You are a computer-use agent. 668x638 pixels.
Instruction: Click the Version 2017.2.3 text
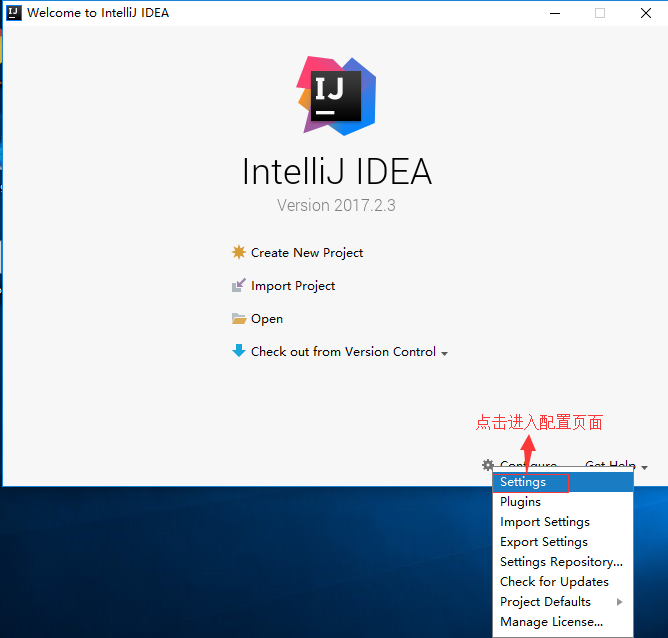[x=336, y=205]
